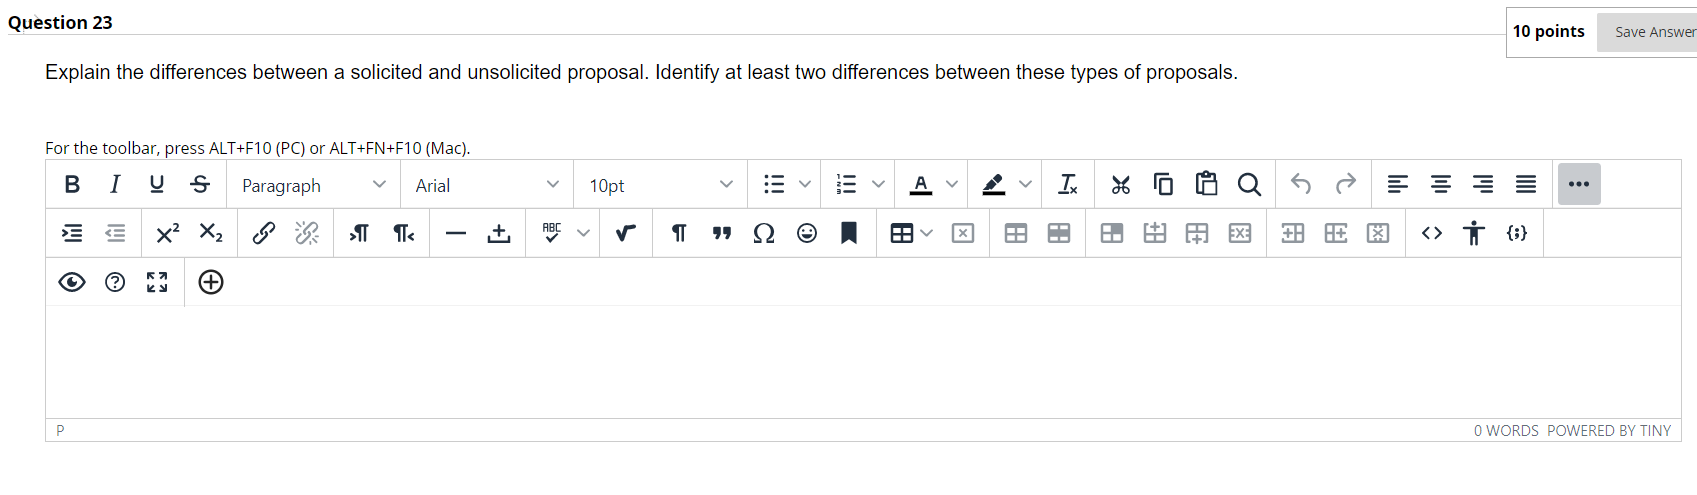Insert table column after
Image resolution: width=1697 pixels, height=495 pixels.
pyautogui.click(x=1336, y=233)
